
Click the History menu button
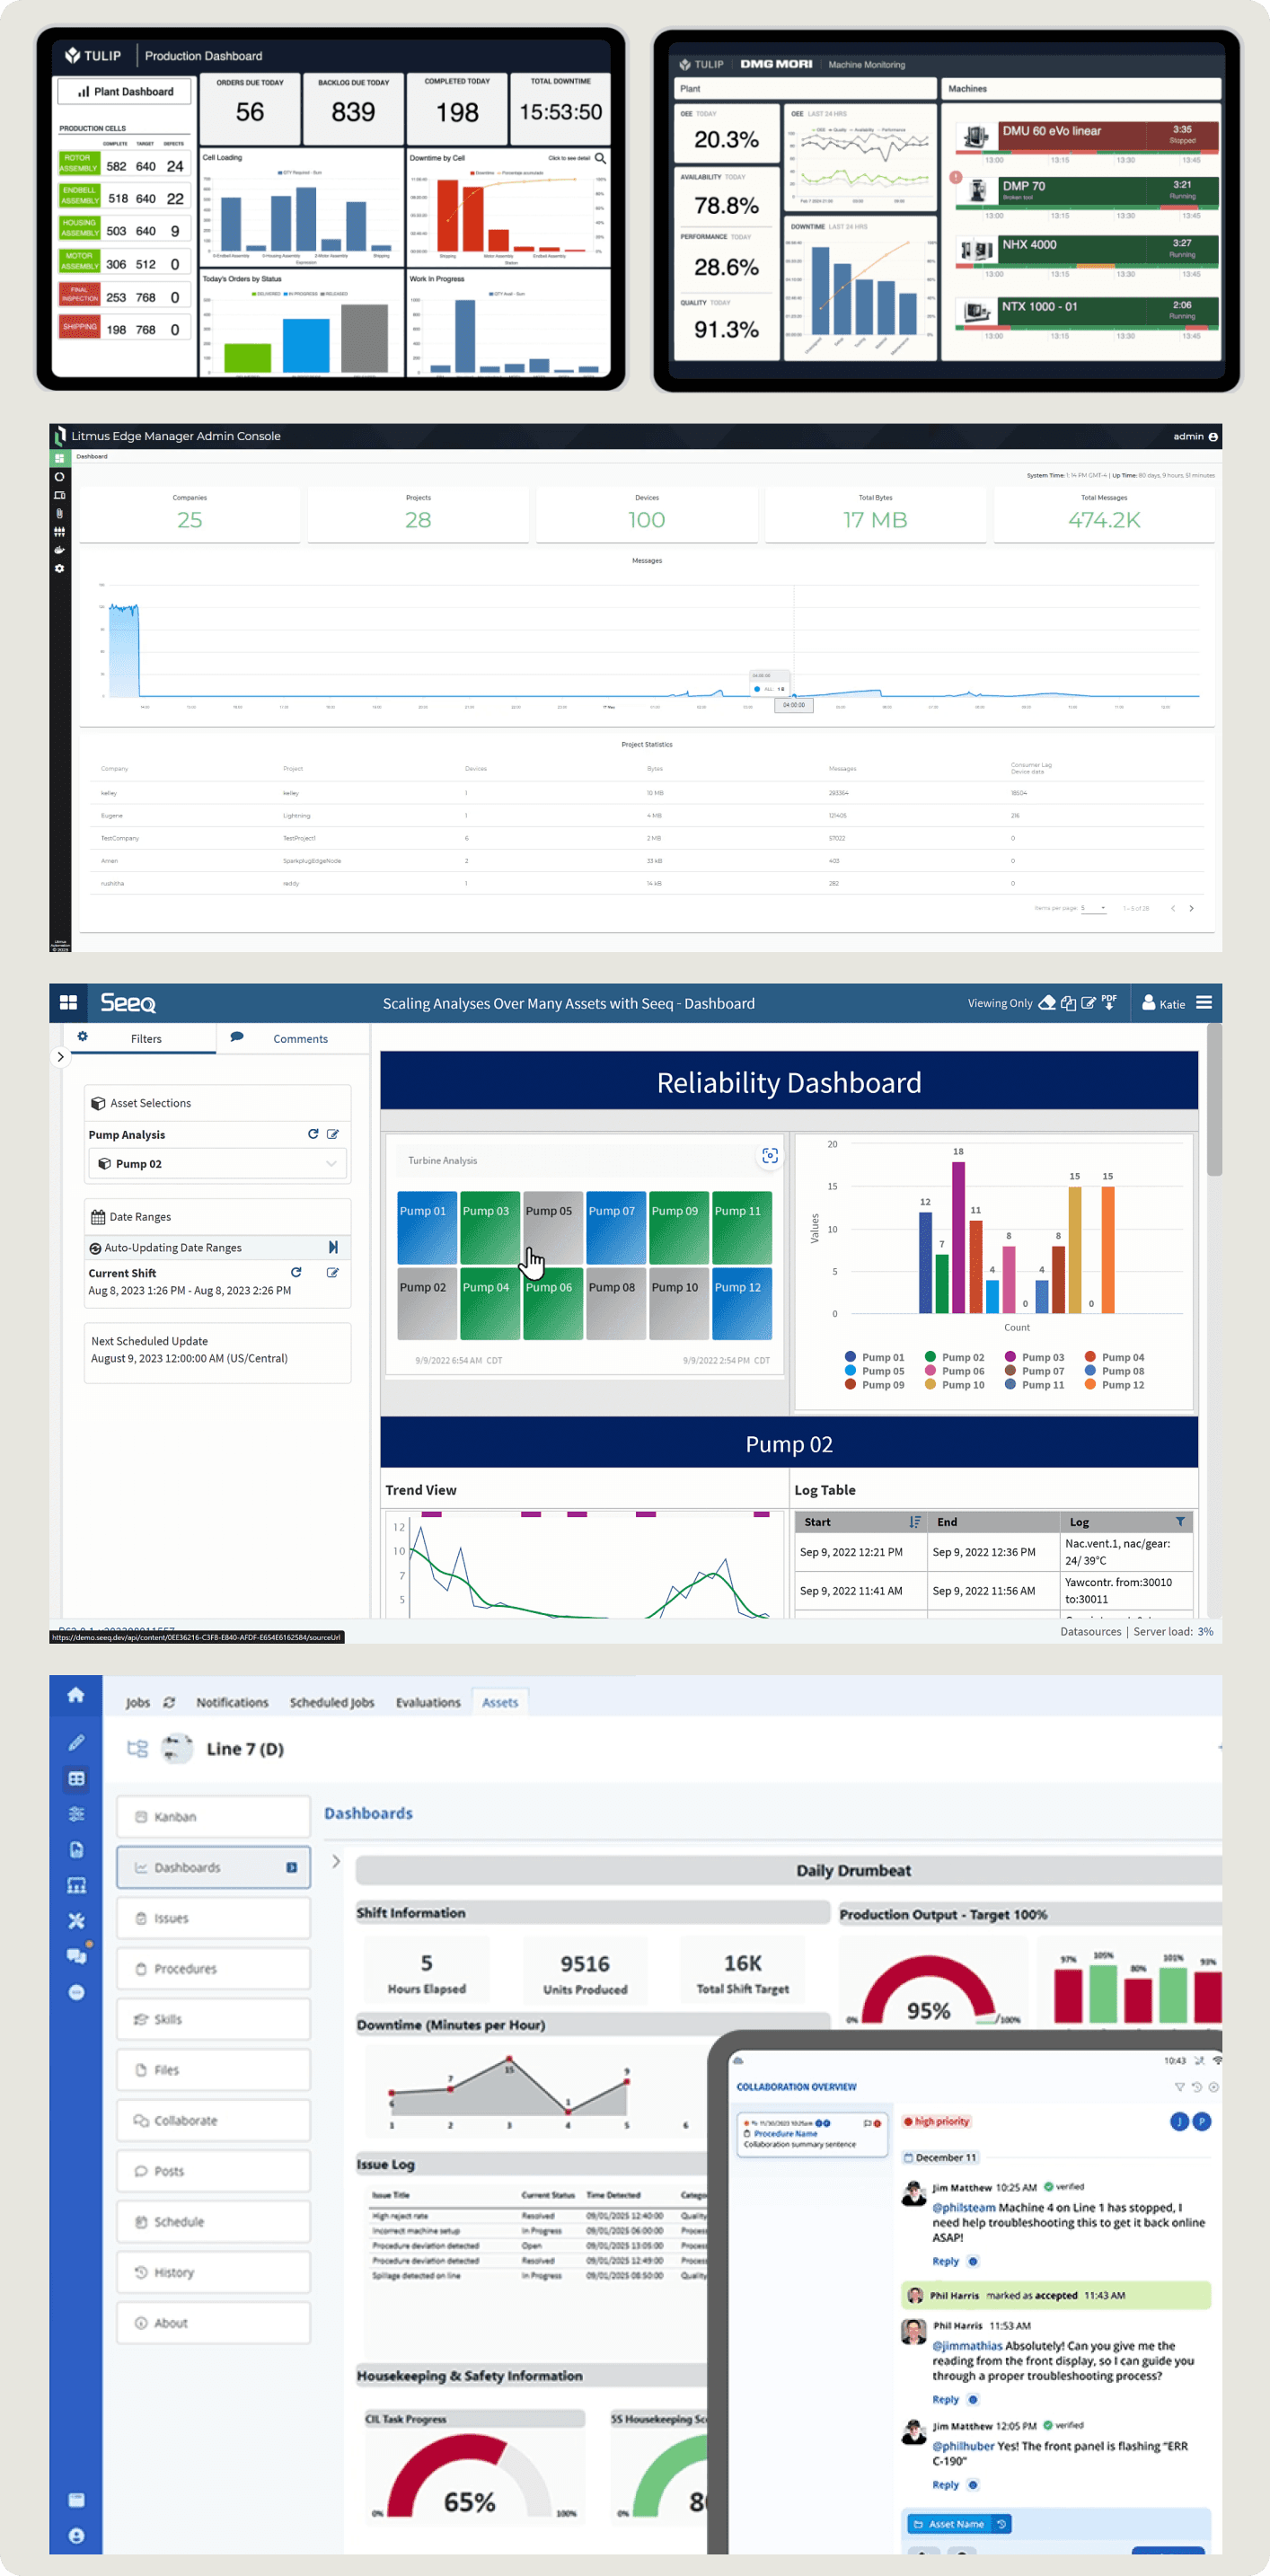pos(213,2272)
